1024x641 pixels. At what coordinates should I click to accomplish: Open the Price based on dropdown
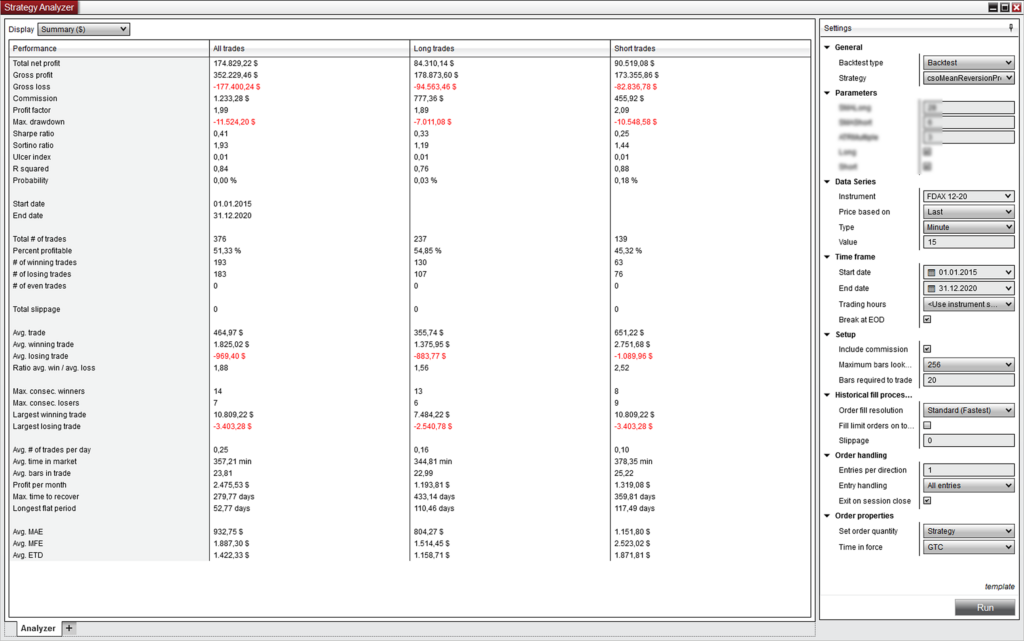click(x=968, y=211)
